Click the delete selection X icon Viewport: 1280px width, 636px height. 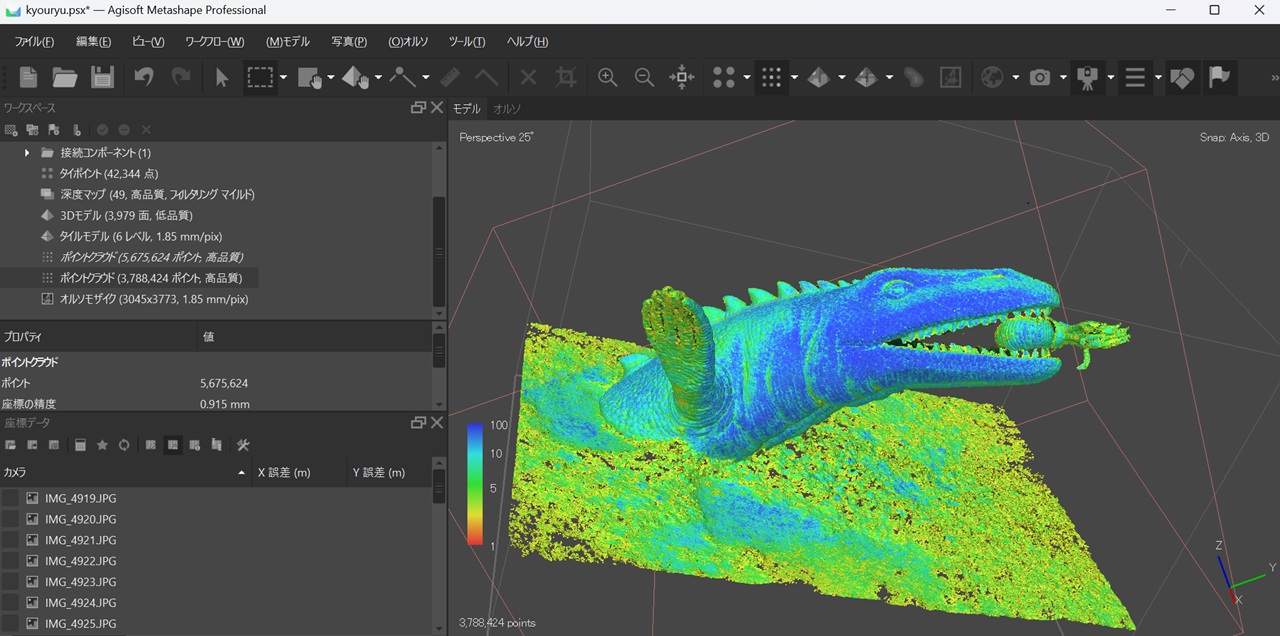(x=529, y=77)
